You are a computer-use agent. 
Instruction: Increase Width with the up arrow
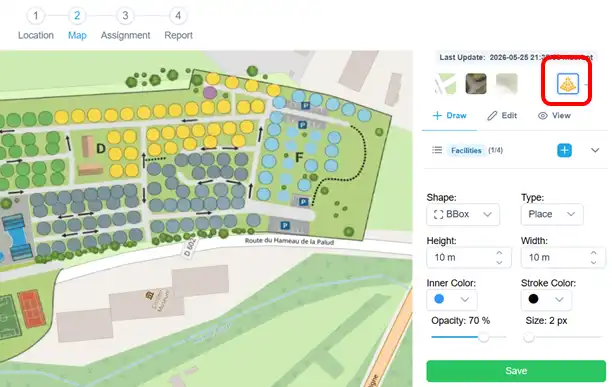(x=593, y=253)
